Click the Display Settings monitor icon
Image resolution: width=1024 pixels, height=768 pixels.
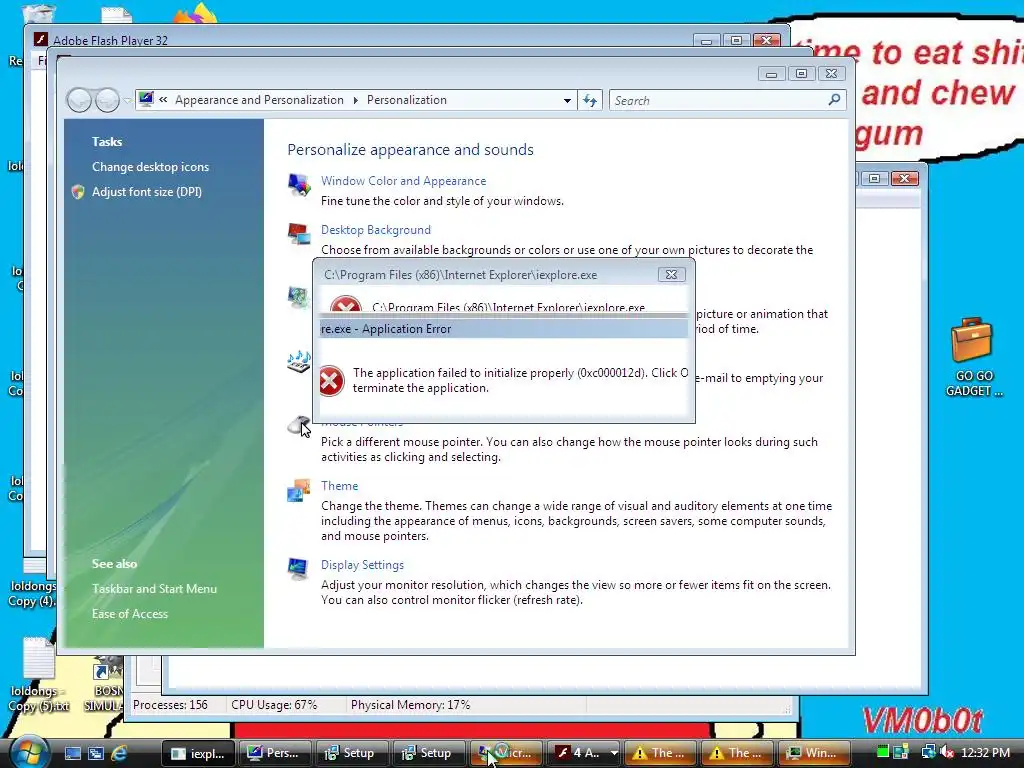(299, 569)
